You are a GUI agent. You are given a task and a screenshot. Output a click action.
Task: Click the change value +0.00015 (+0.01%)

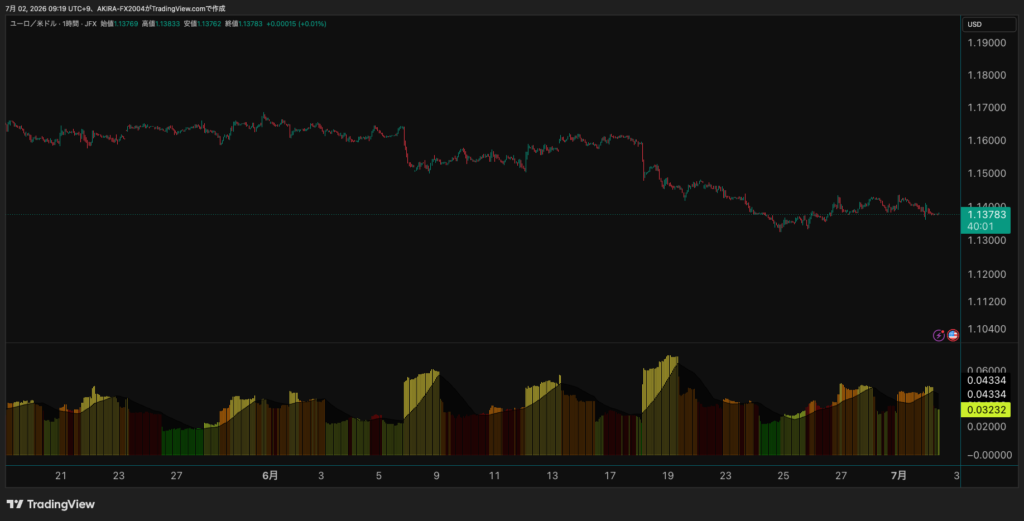[296, 24]
